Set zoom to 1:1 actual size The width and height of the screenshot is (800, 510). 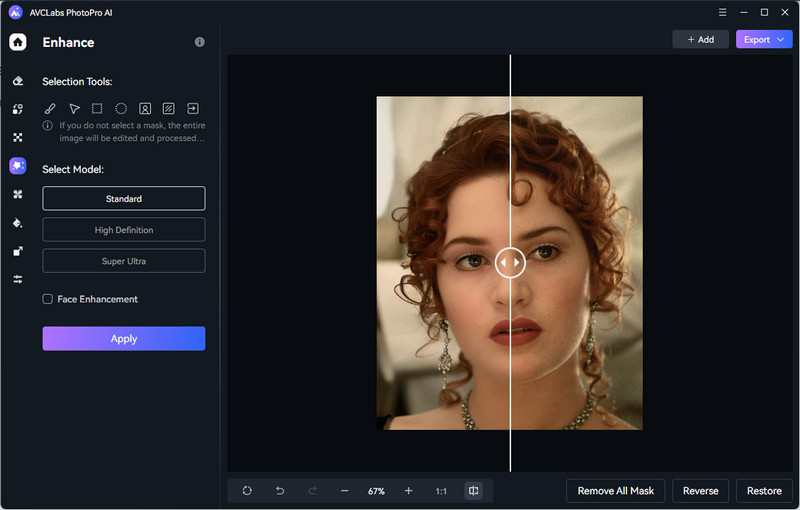point(441,491)
